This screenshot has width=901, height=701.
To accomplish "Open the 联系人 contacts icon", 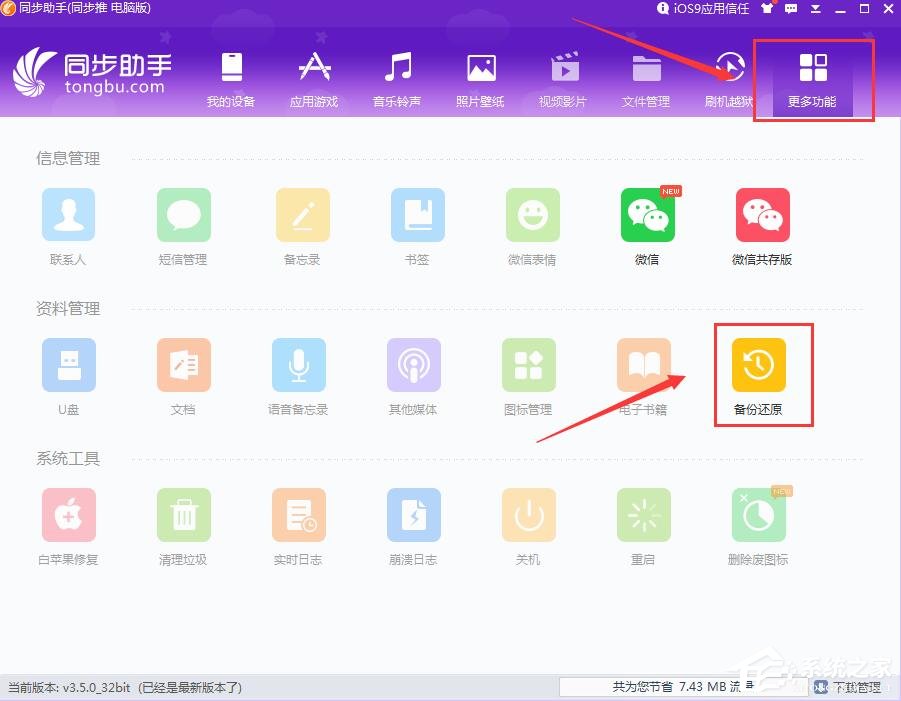I will click(68, 215).
